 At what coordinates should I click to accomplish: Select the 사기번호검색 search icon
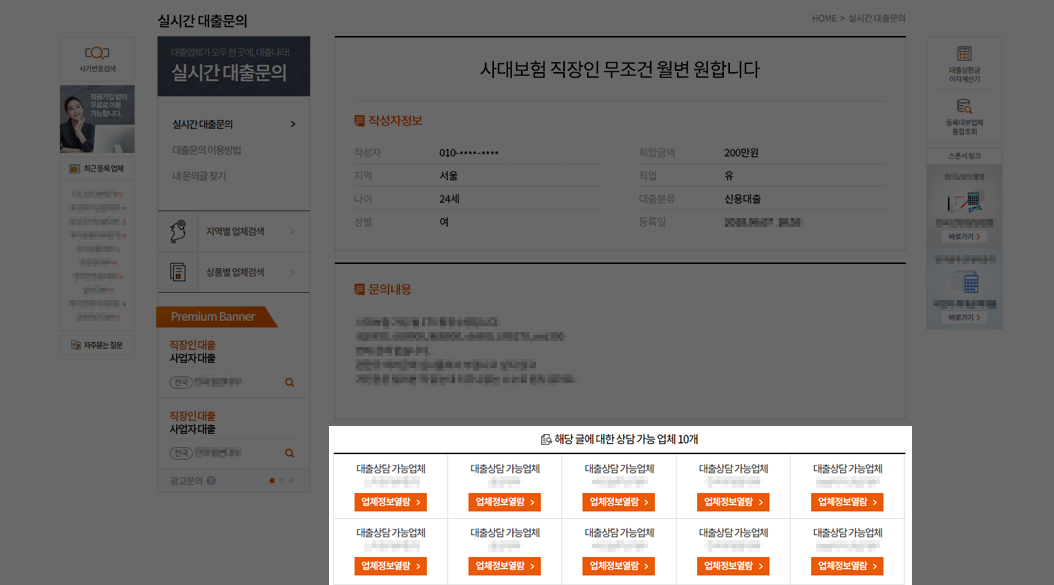coord(95,54)
